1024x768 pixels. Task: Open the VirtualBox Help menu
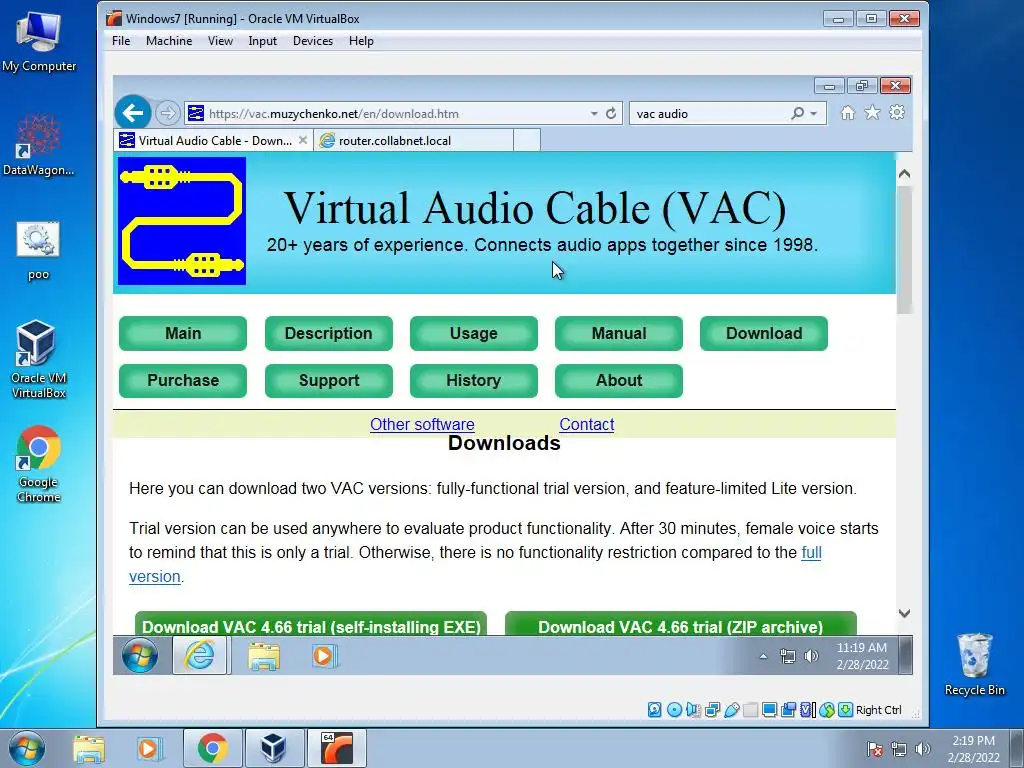point(361,40)
